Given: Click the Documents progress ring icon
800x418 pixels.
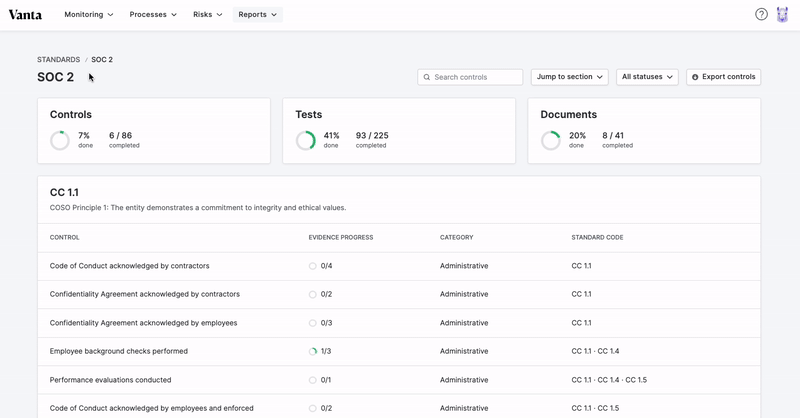Looking at the screenshot, I should pos(550,141).
